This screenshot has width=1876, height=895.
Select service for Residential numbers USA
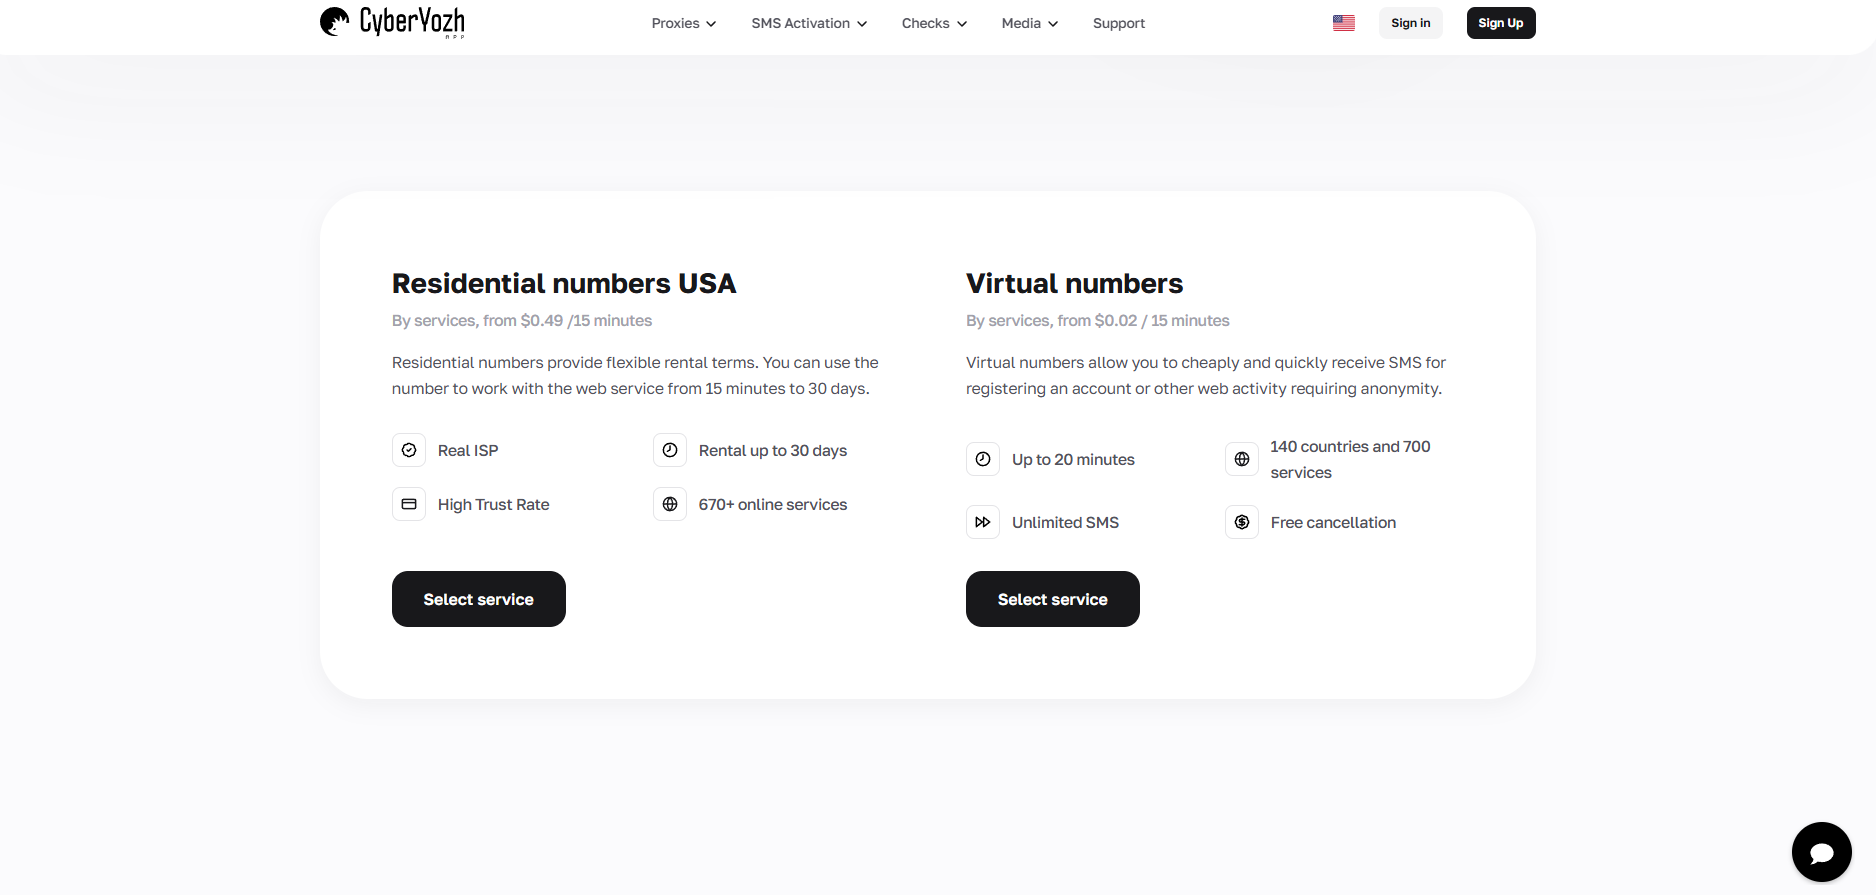click(479, 599)
